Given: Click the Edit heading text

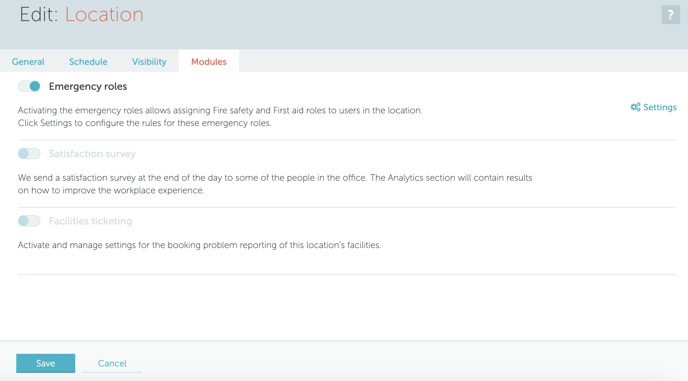Looking at the screenshot, I should click(x=39, y=14).
